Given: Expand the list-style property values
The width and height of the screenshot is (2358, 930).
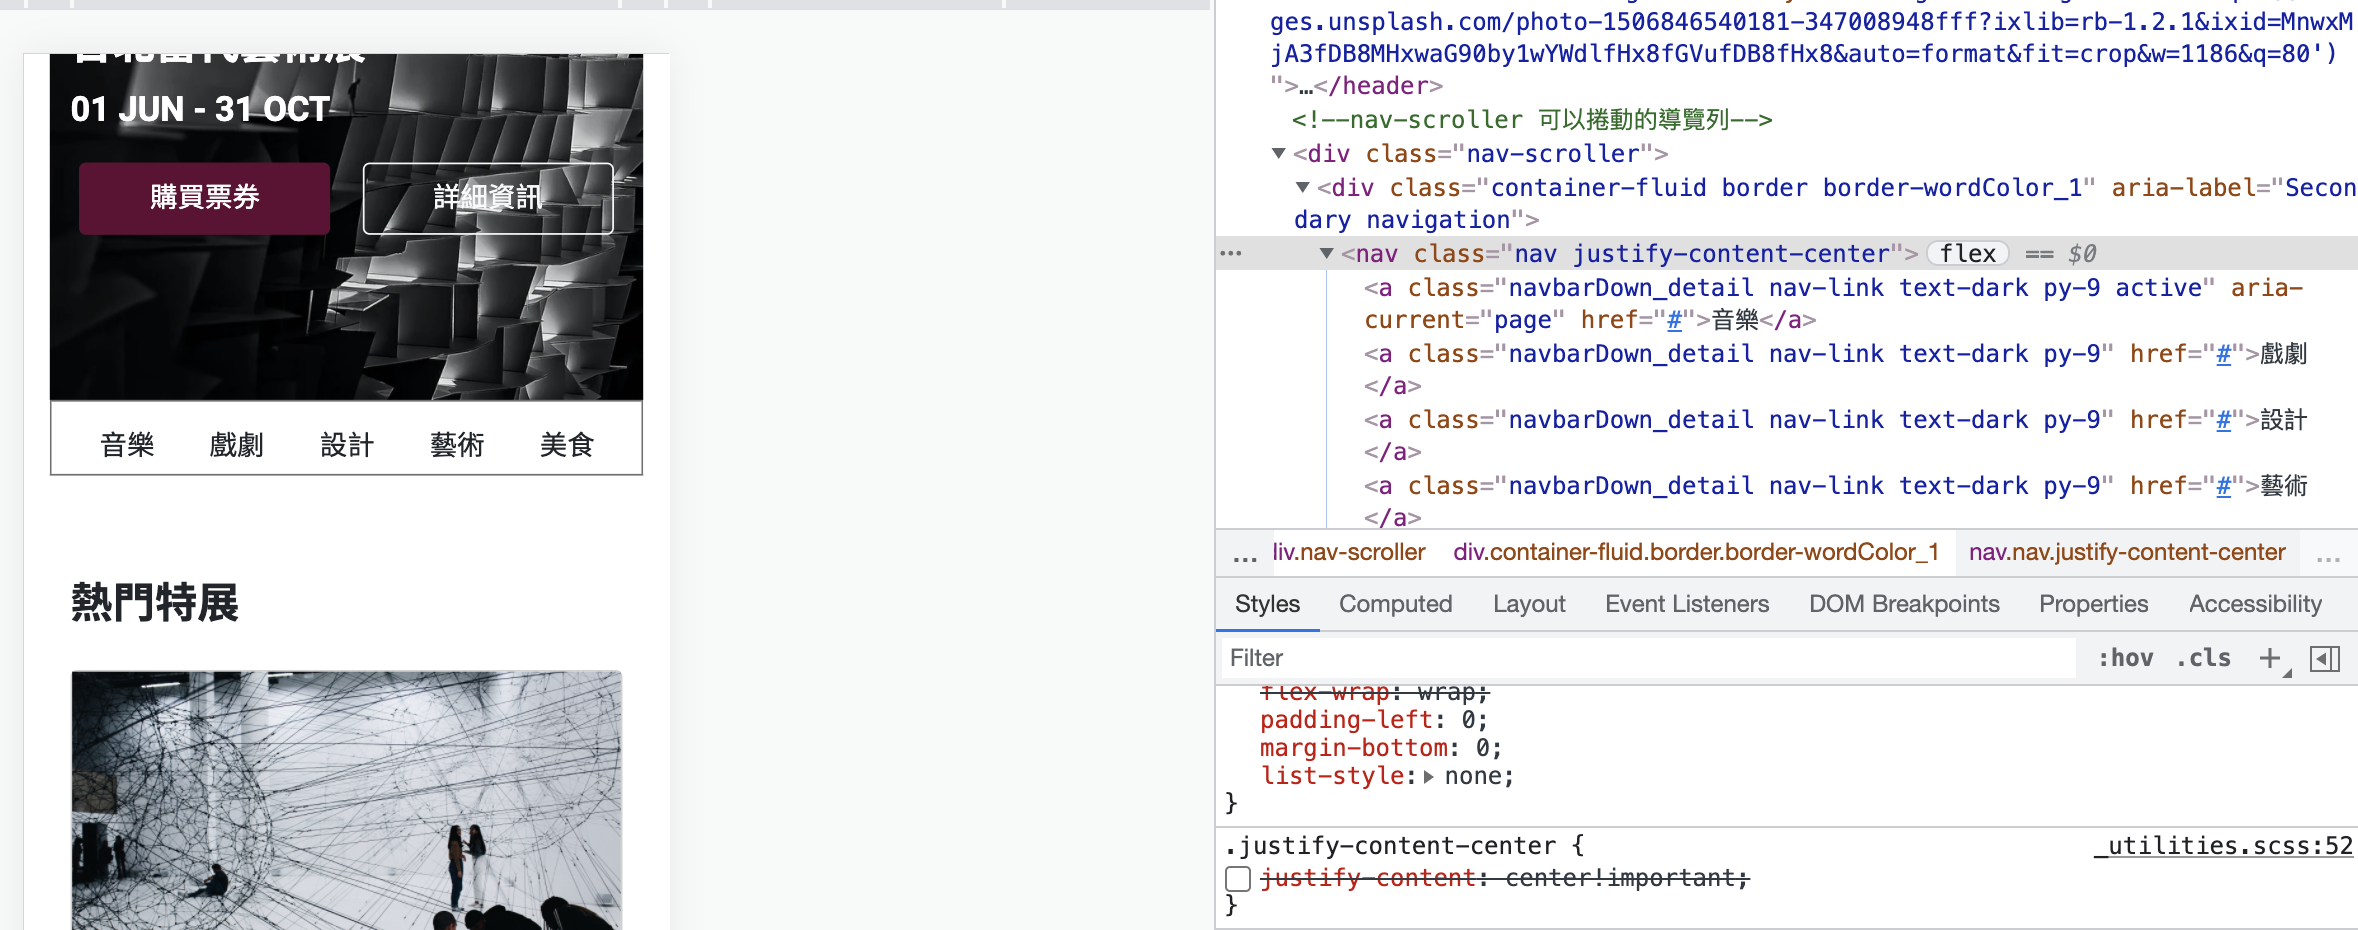Looking at the screenshot, I should point(1428,776).
